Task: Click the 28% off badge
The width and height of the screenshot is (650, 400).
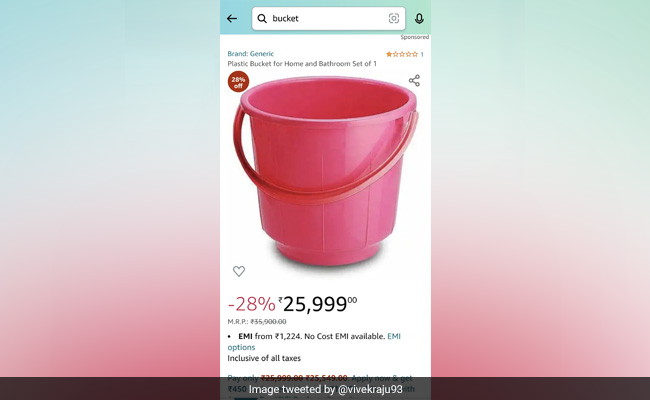Action: [x=238, y=82]
